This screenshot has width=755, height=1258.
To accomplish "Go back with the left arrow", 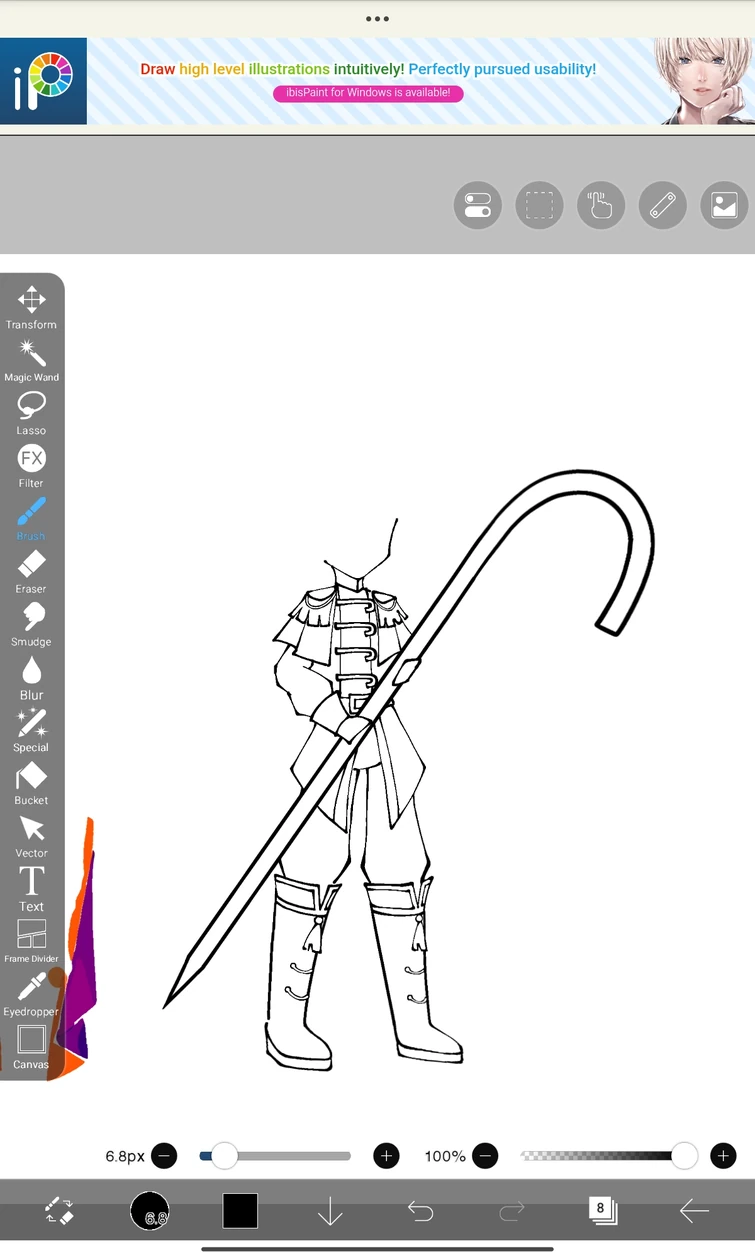I will click(694, 1212).
